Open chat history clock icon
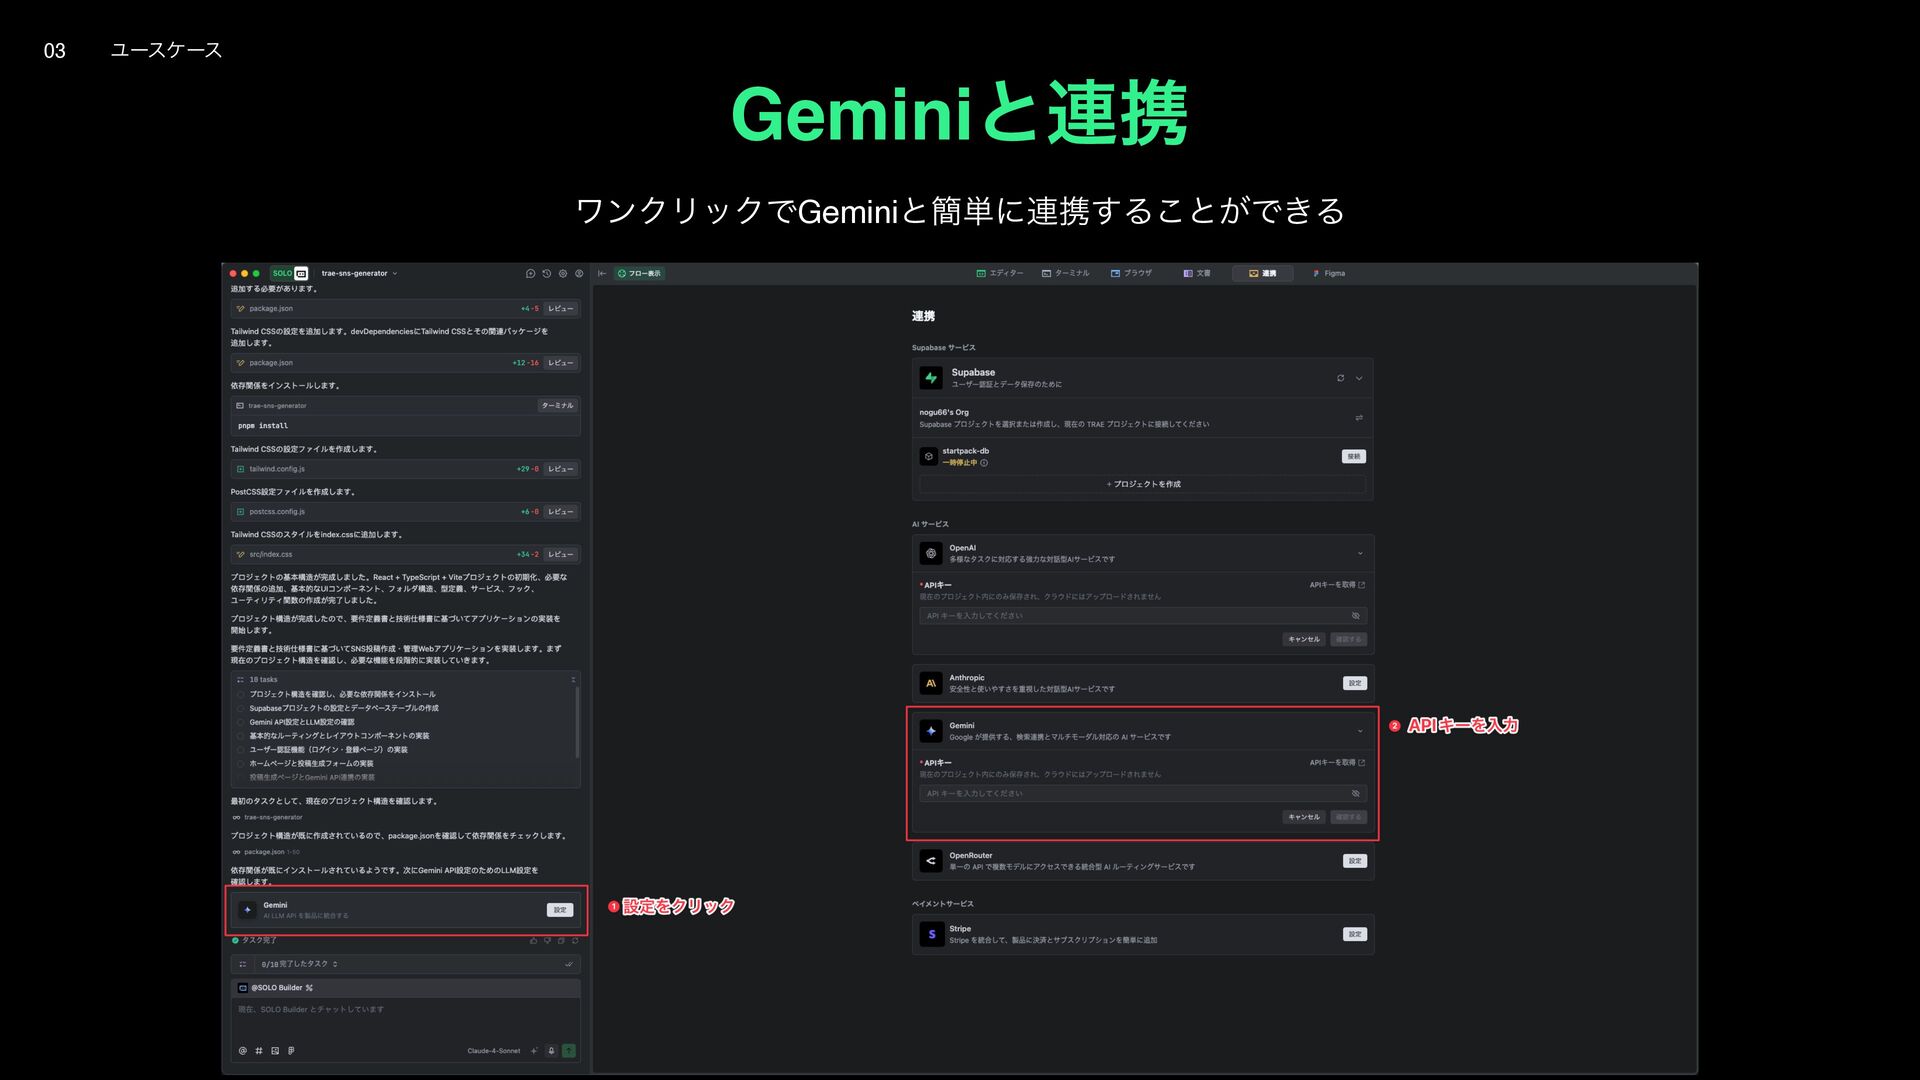 (546, 273)
